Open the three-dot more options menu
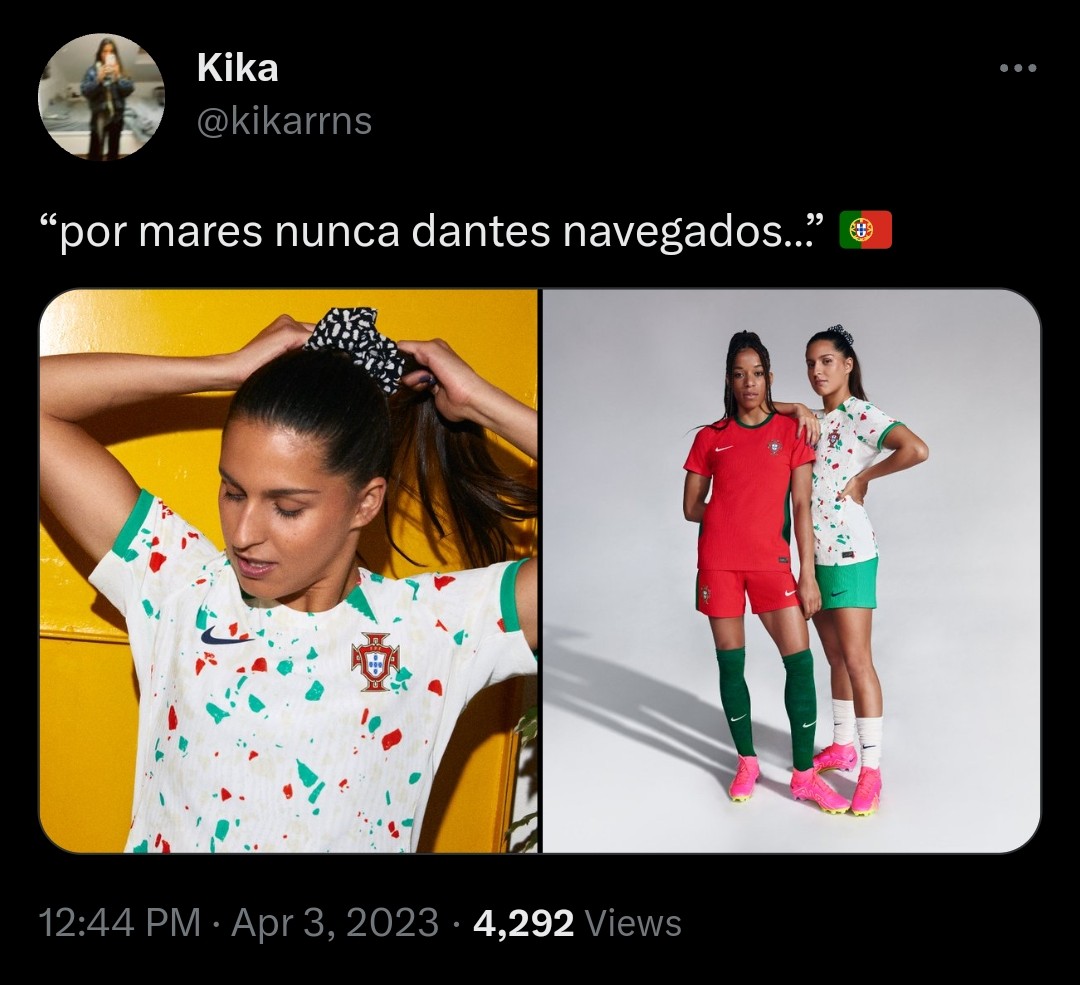The width and height of the screenshot is (1080, 985). pyautogui.click(x=1018, y=68)
